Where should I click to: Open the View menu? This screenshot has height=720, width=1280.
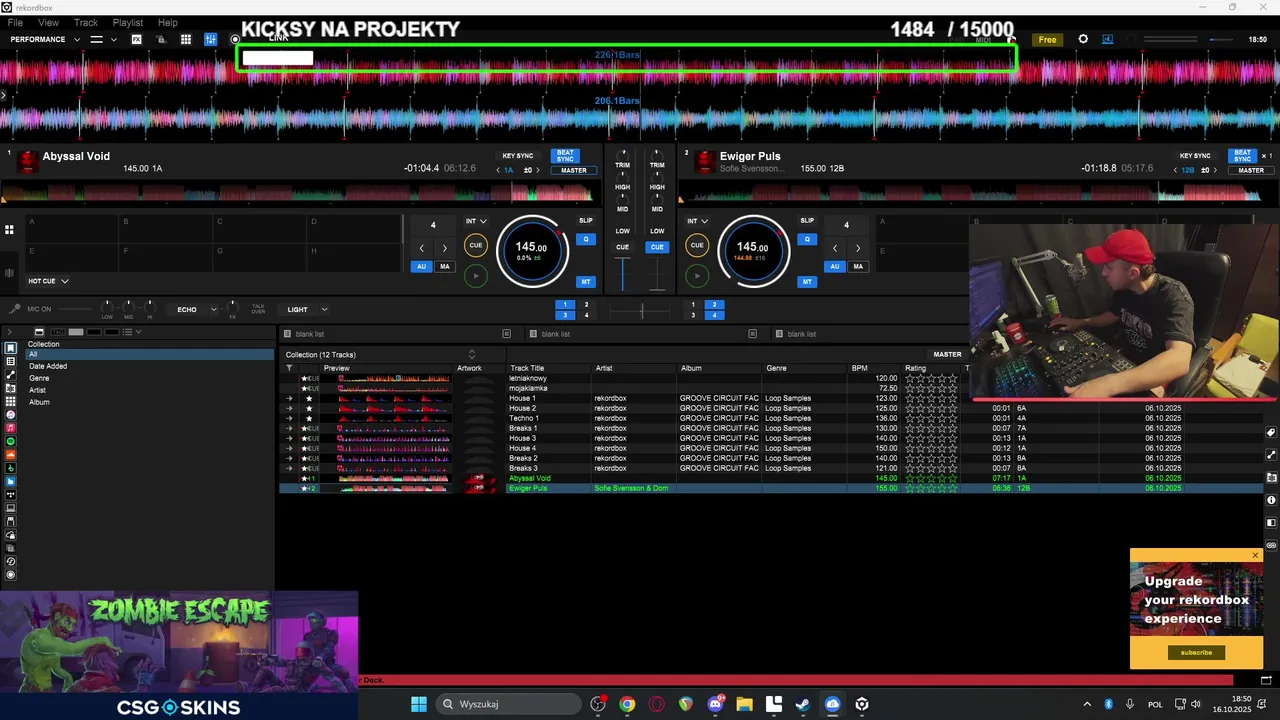48,22
